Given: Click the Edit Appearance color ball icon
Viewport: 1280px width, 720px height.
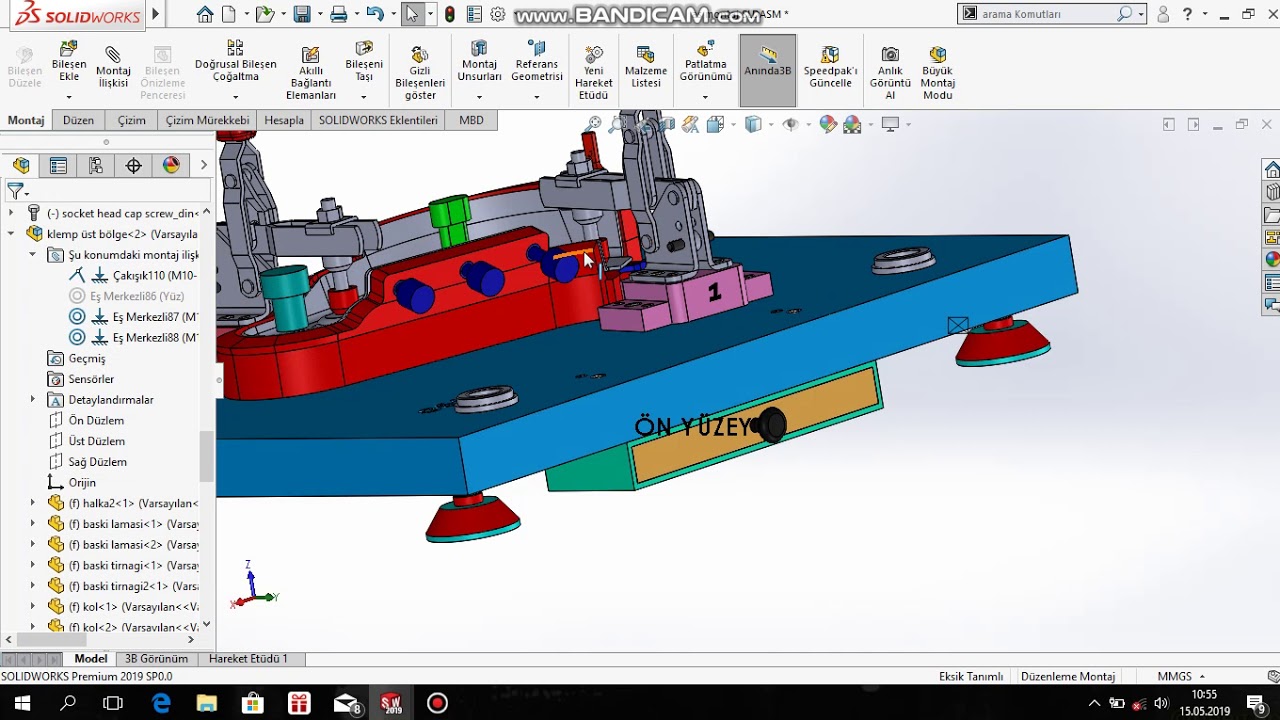Looking at the screenshot, I should click(828, 124).
